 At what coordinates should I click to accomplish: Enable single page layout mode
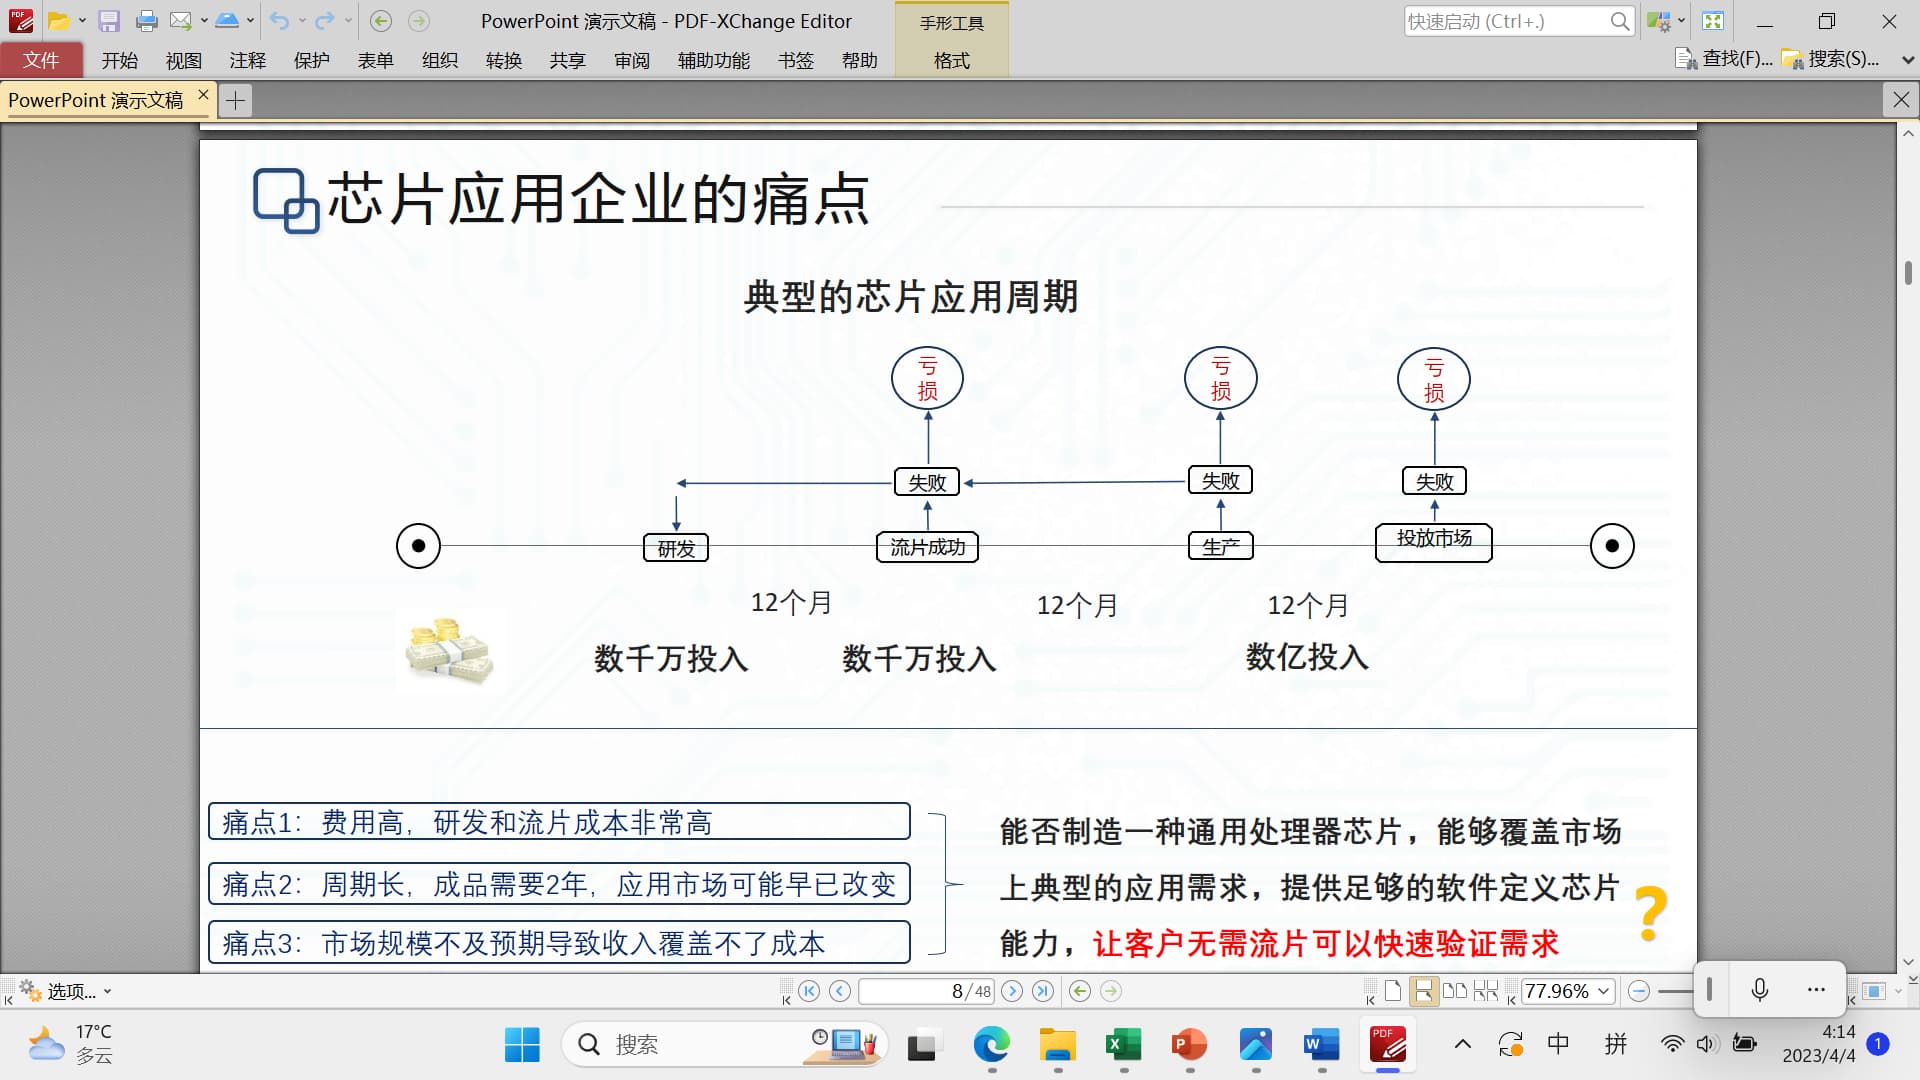(x=1393, y=991)
